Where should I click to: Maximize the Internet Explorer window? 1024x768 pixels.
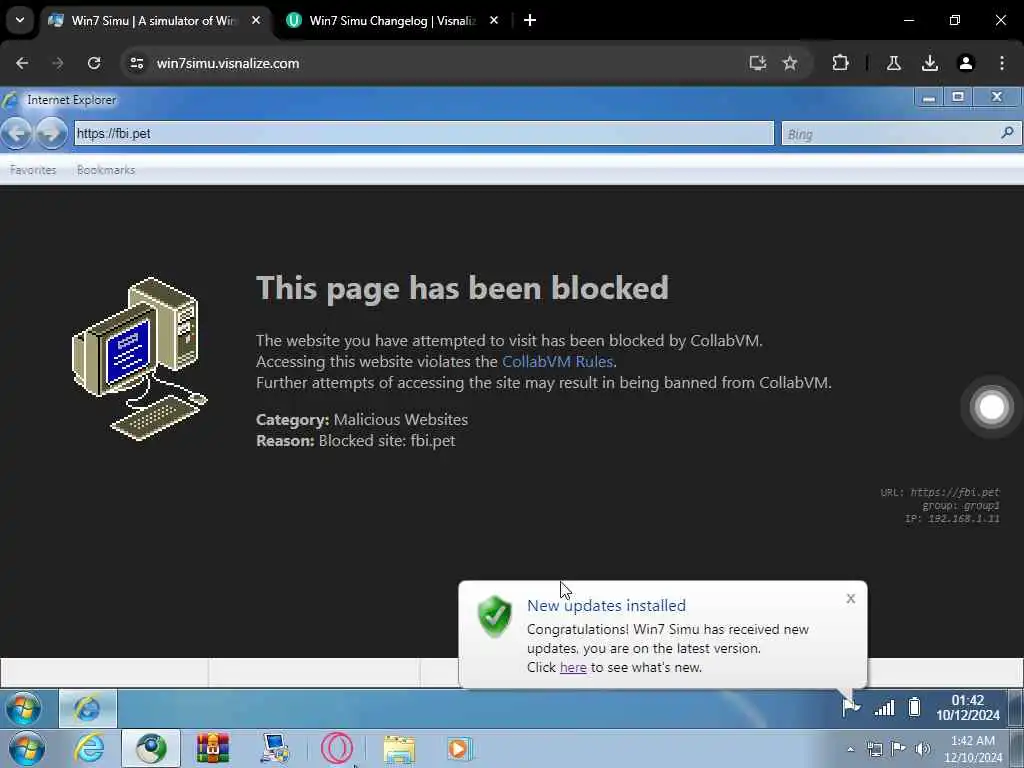pos(958,97)
